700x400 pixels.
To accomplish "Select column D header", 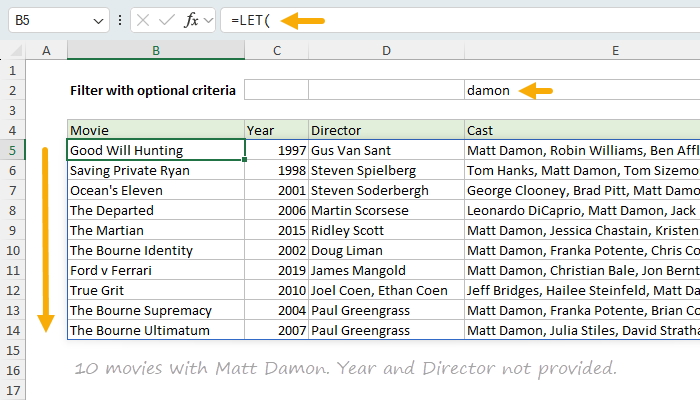I will 386,50.
